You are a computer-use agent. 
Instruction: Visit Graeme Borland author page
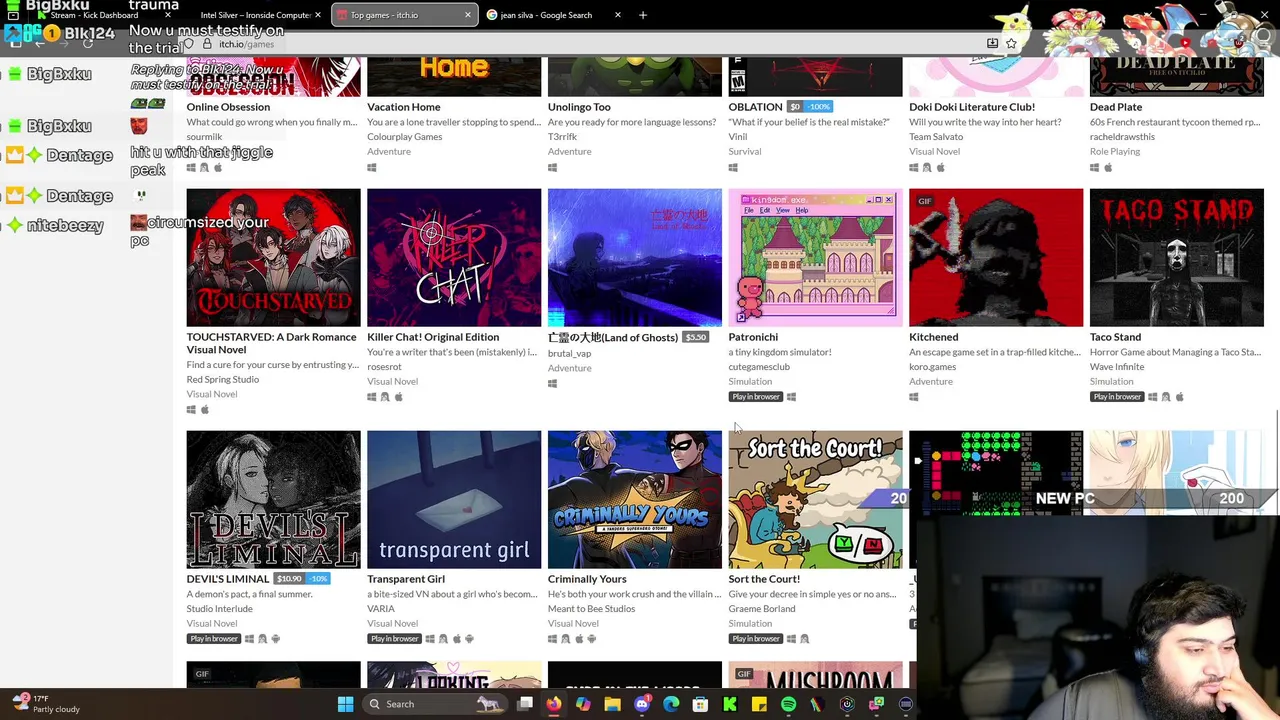[762, 609]
